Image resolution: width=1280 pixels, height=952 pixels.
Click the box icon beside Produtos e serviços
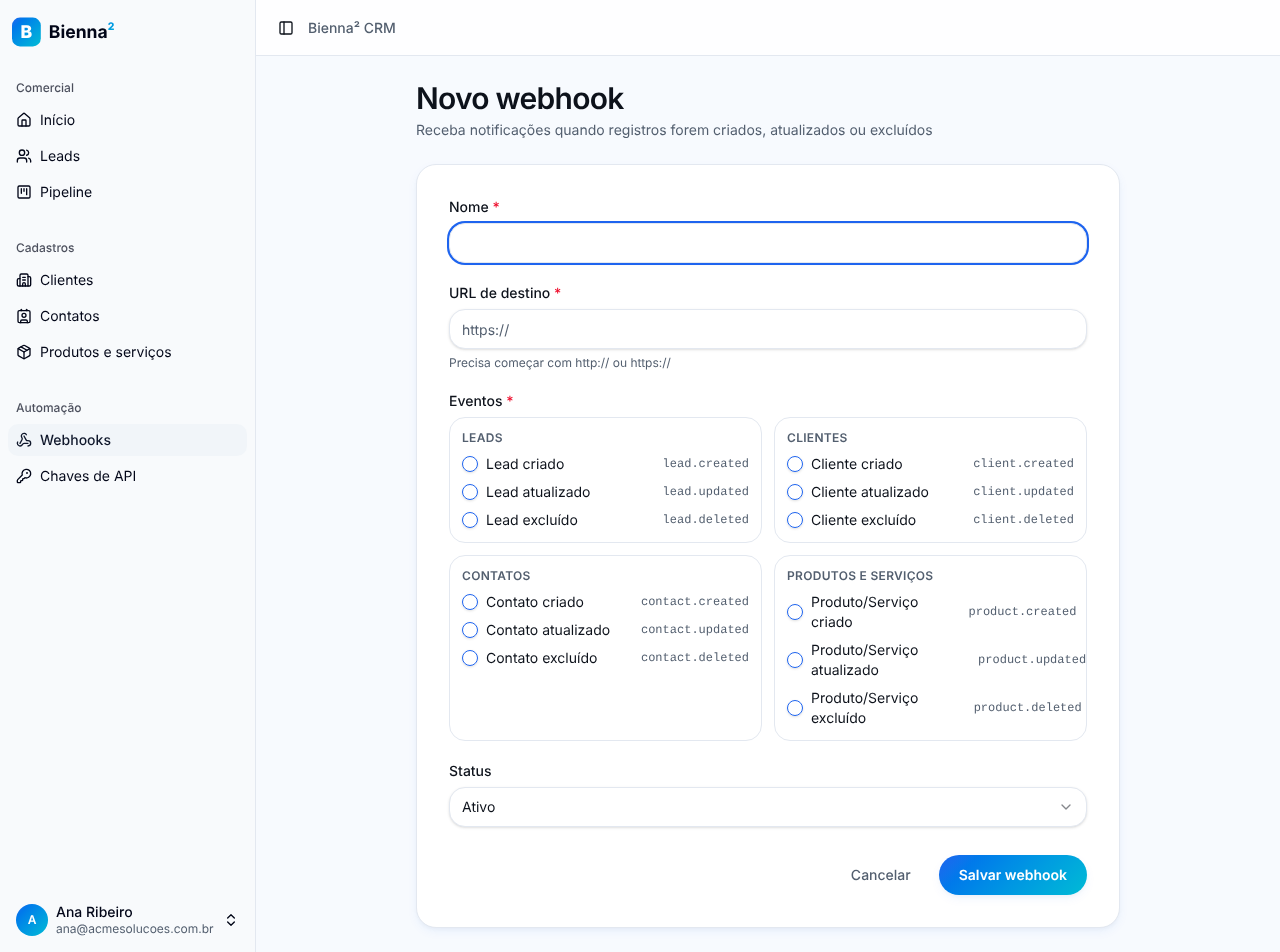tap(24, 352)
